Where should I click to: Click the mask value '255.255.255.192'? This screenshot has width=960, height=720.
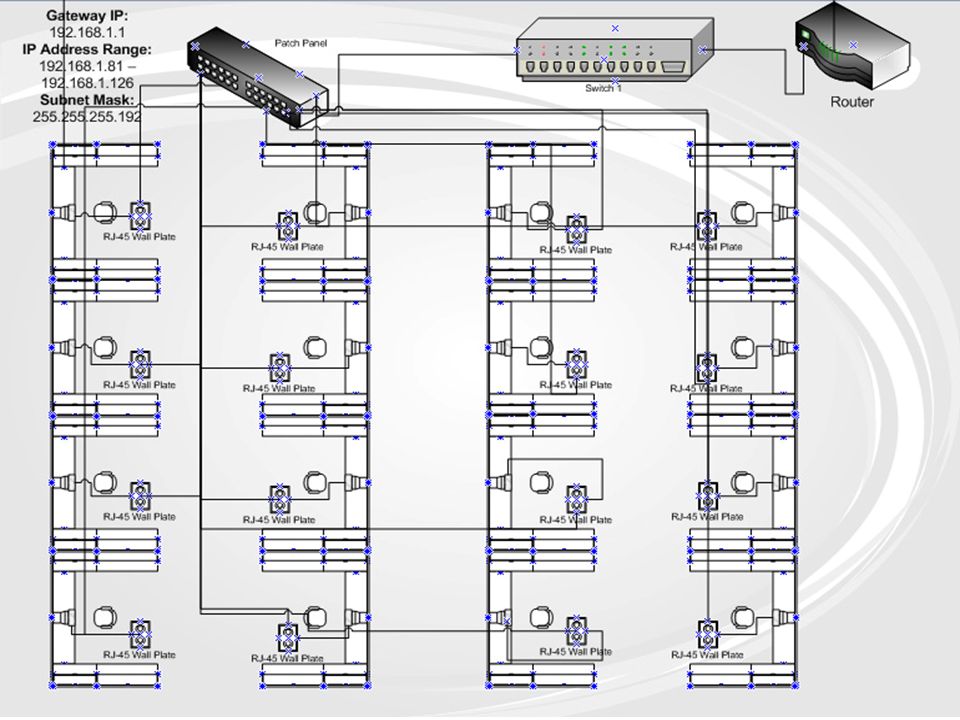coord(87,116)
